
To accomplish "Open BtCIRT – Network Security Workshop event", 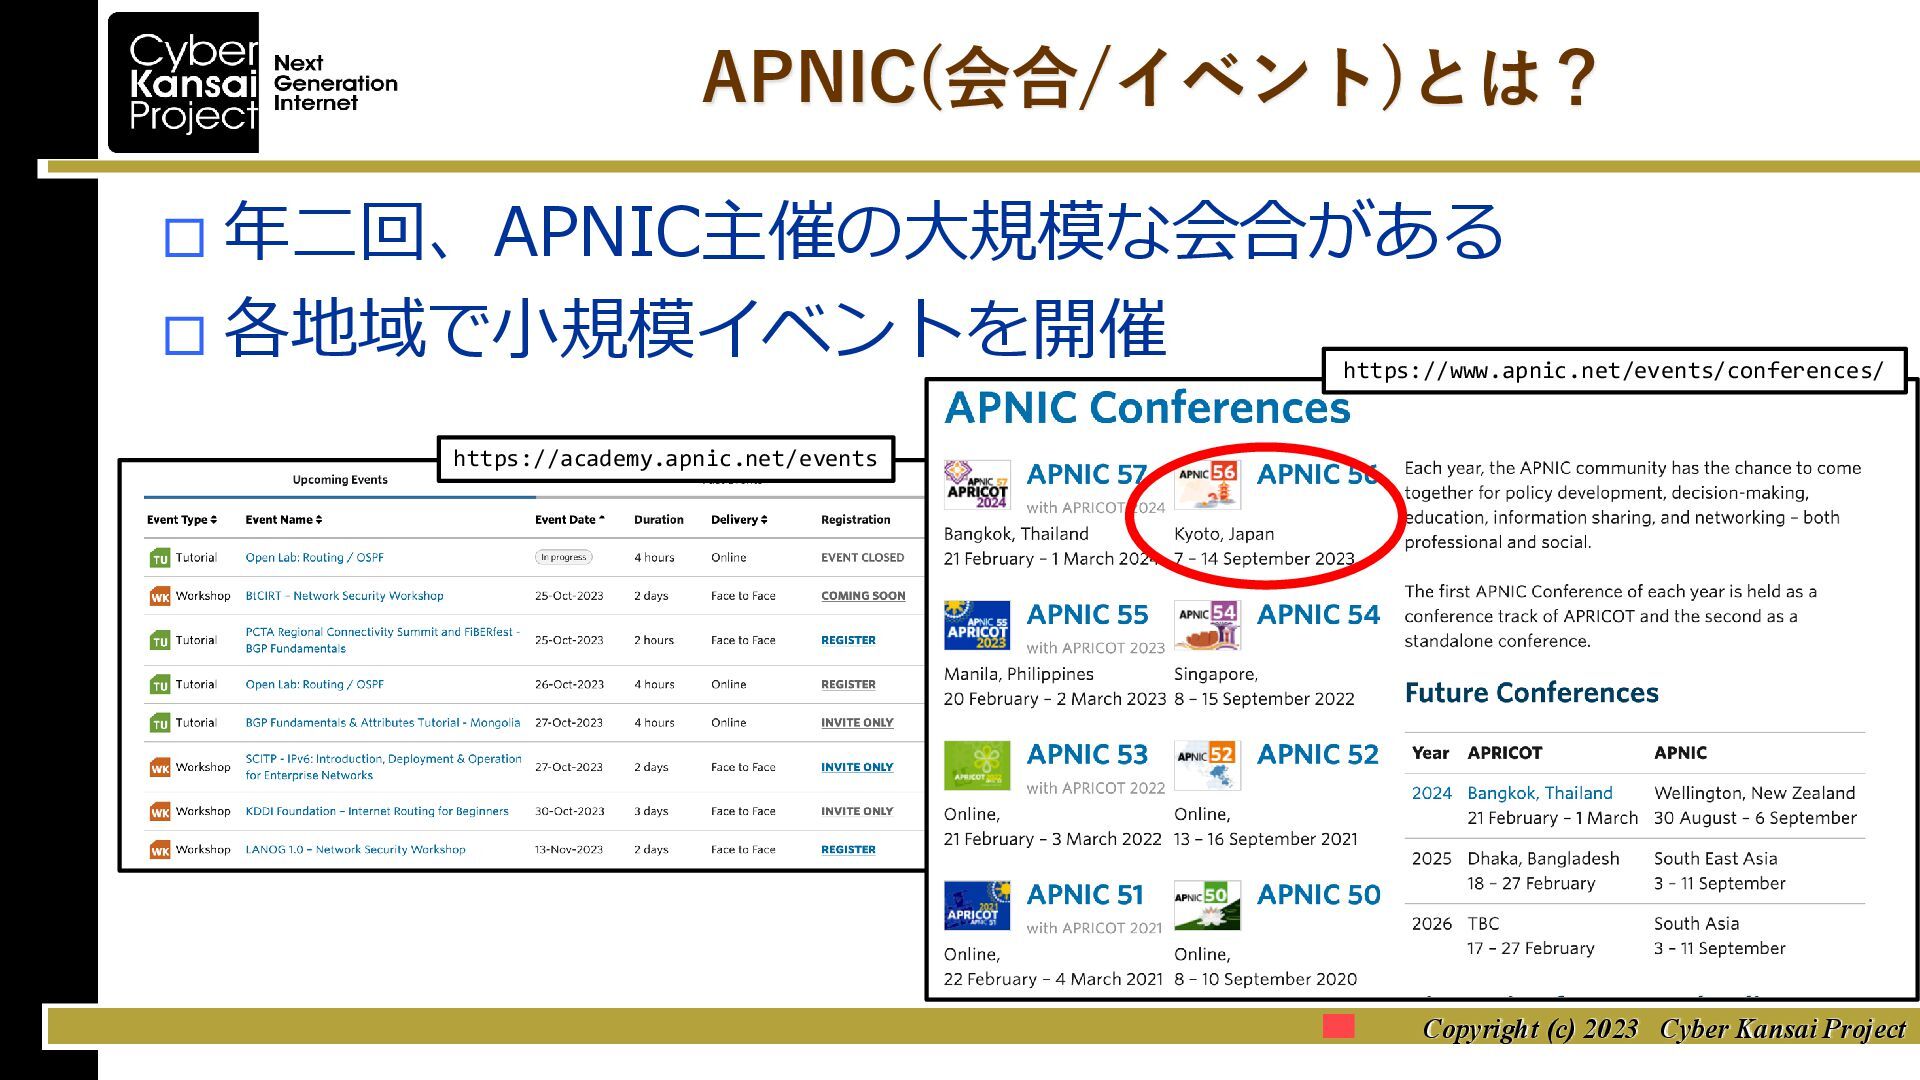I will click(x=345, y=596).
